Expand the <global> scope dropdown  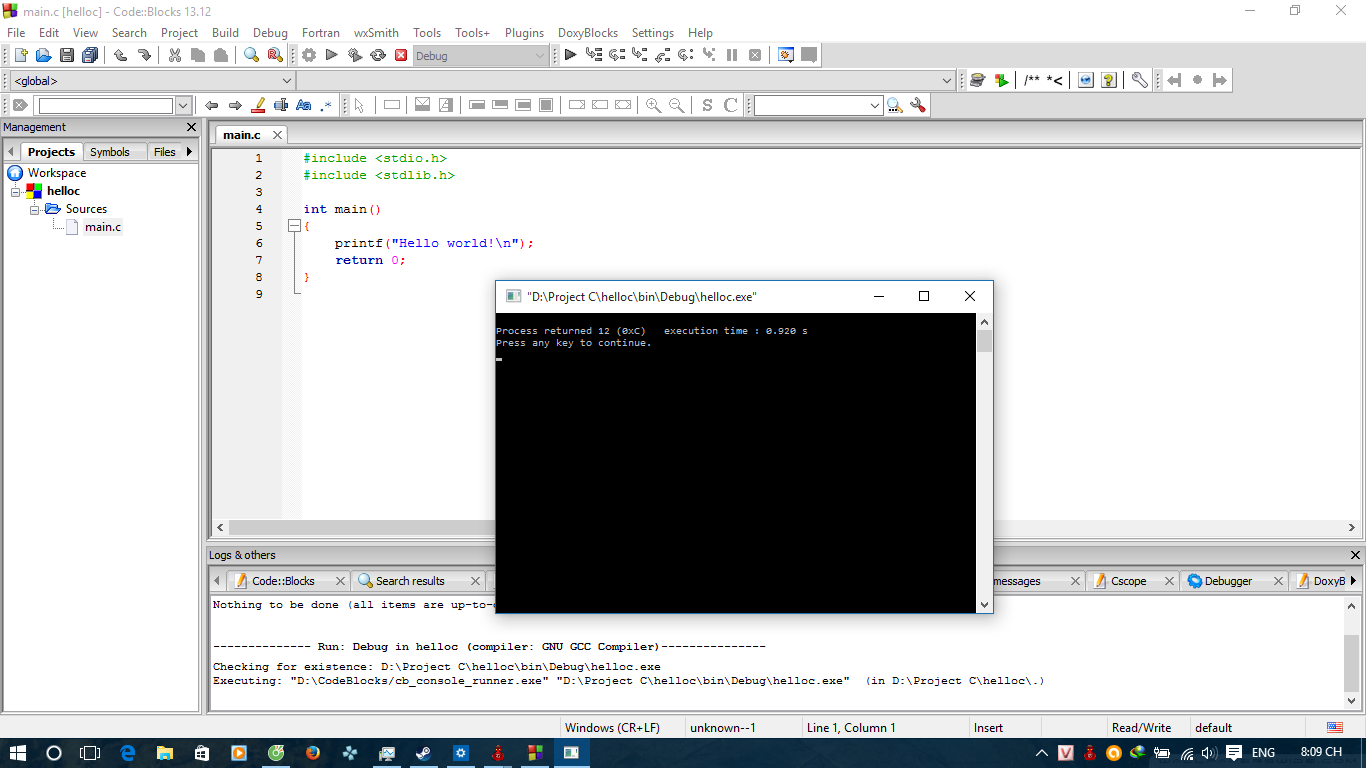point(287,81)
